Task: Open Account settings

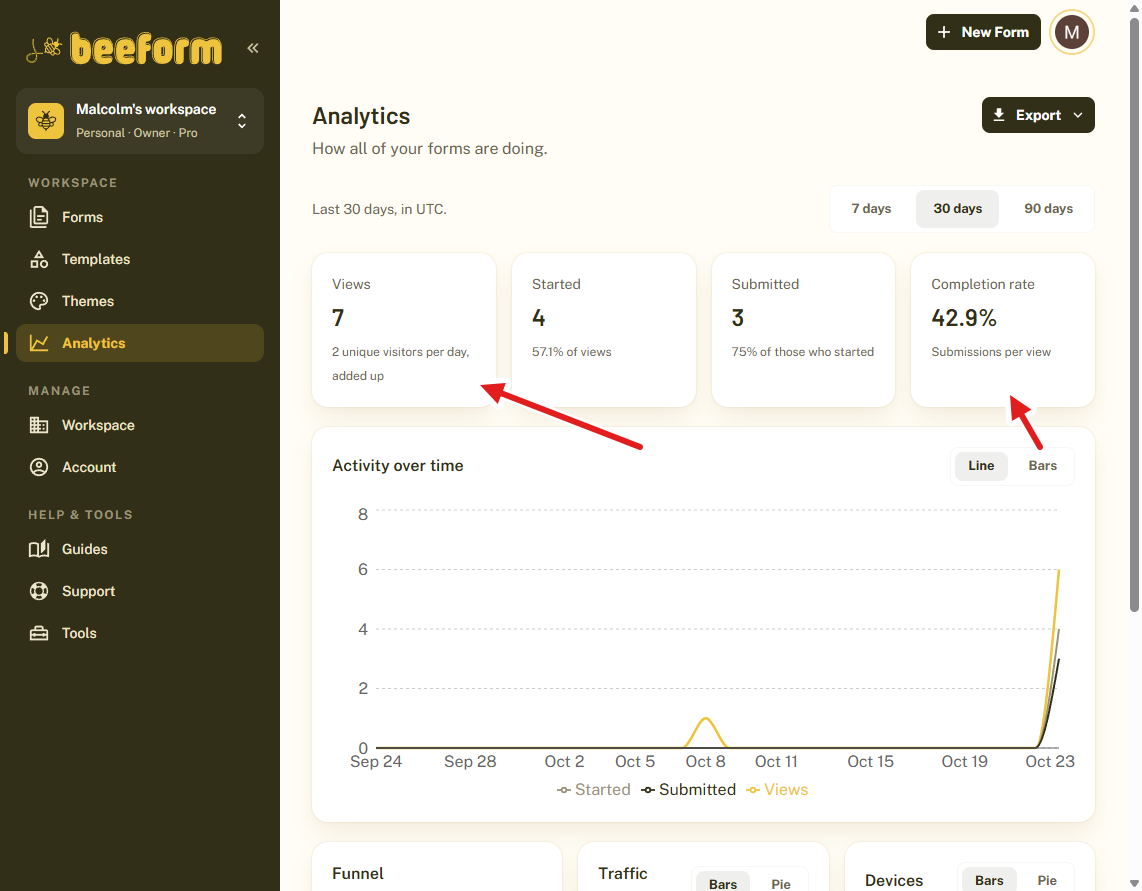Action: pos(140,467)
